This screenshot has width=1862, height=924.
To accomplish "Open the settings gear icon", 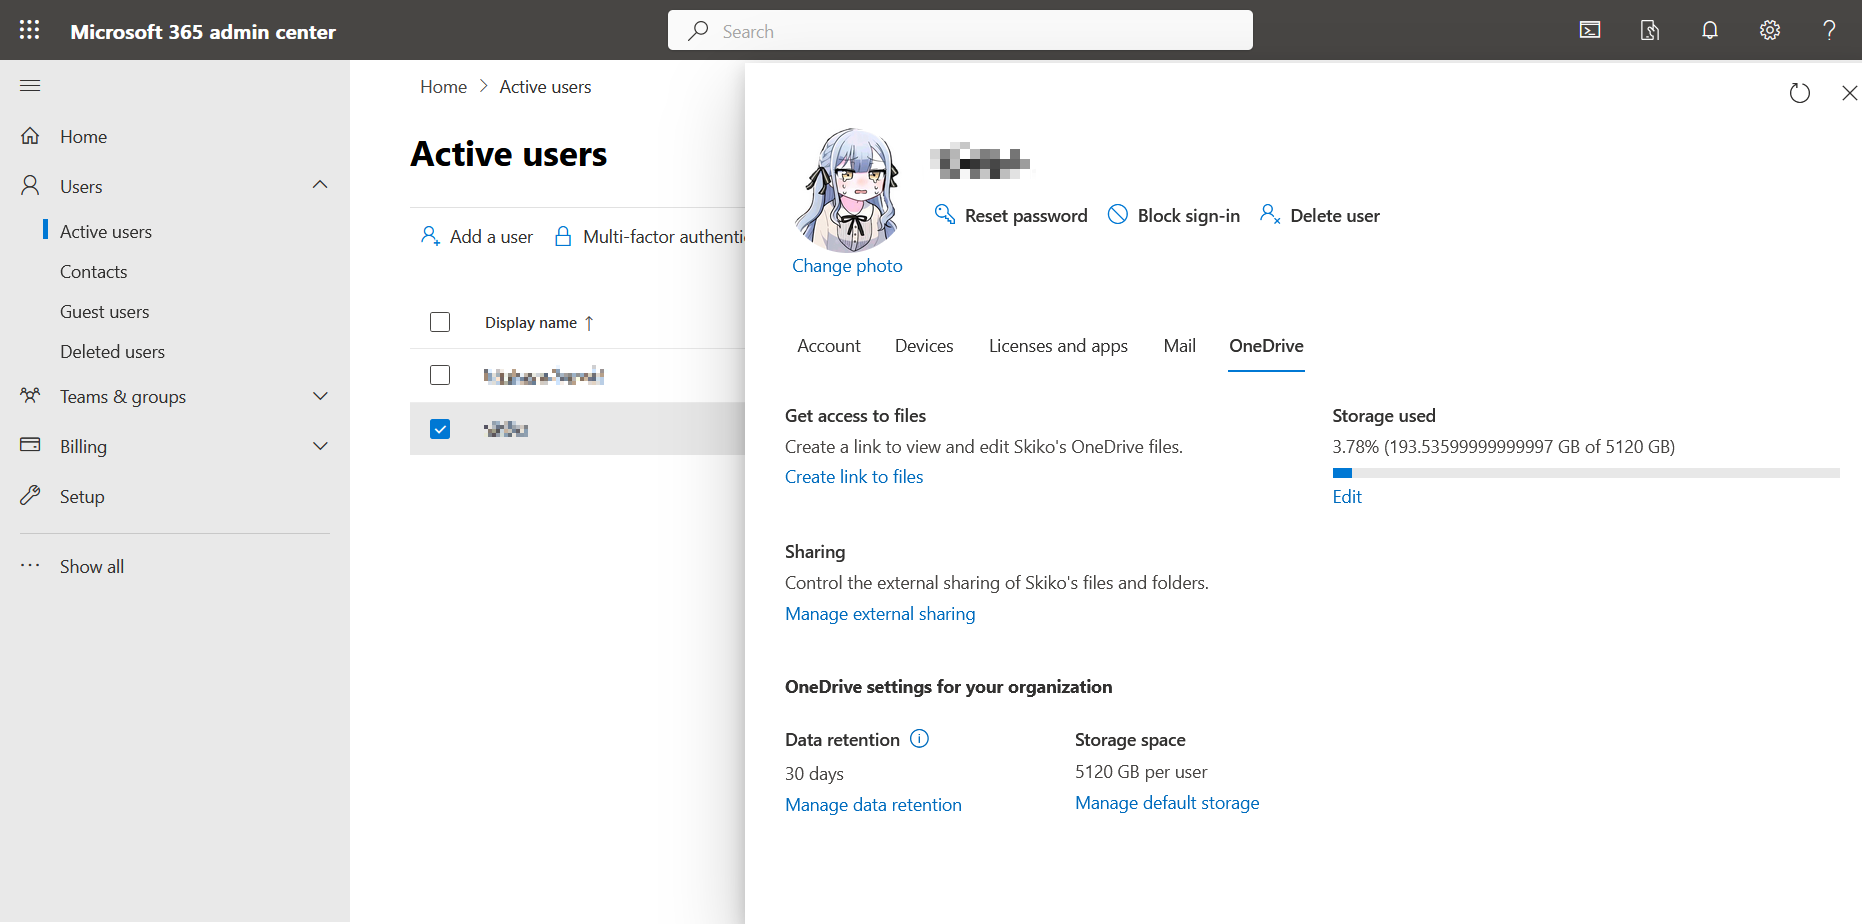I will 1769,30.
